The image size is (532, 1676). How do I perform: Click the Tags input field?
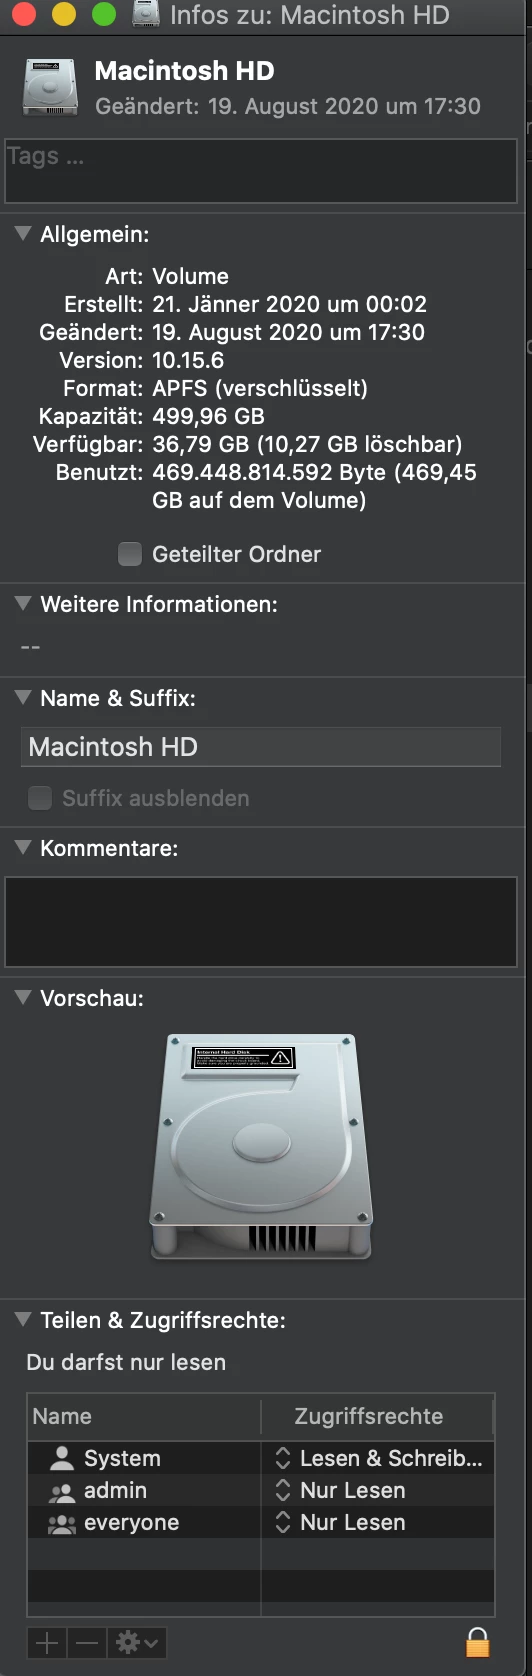coord(261,171)
